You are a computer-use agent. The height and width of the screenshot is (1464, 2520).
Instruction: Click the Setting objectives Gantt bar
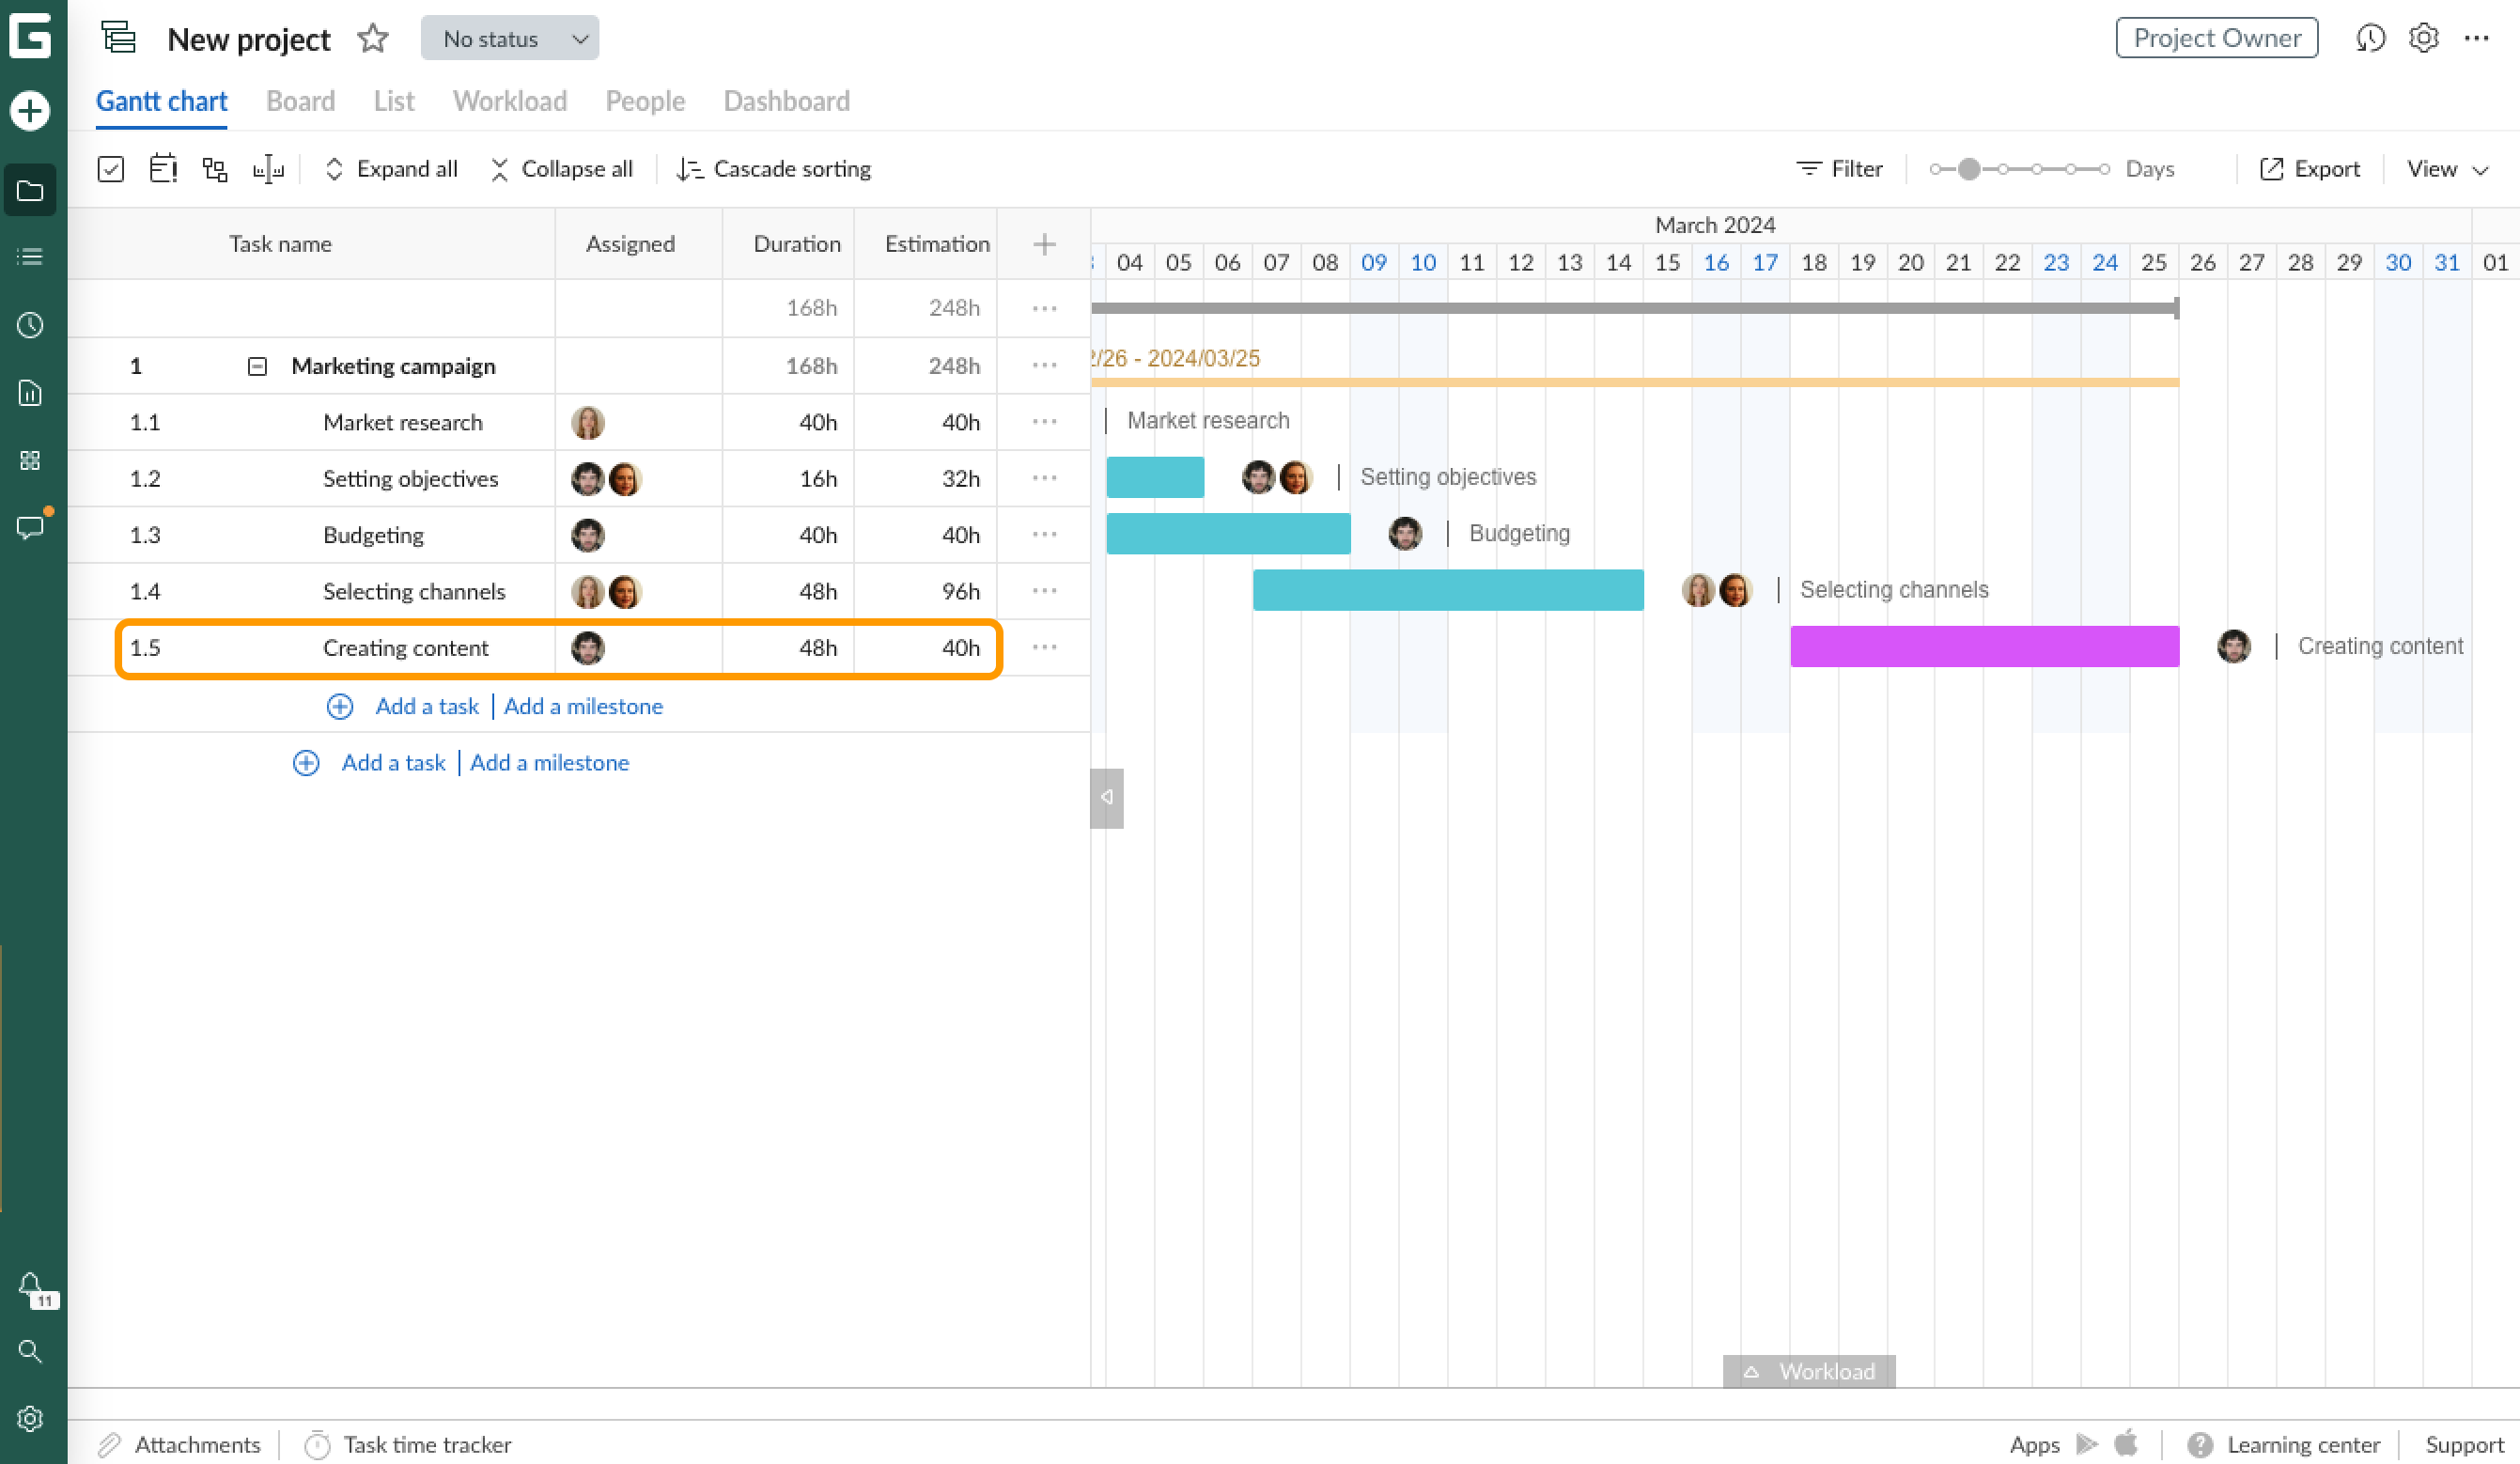(x=1155, y=477)
